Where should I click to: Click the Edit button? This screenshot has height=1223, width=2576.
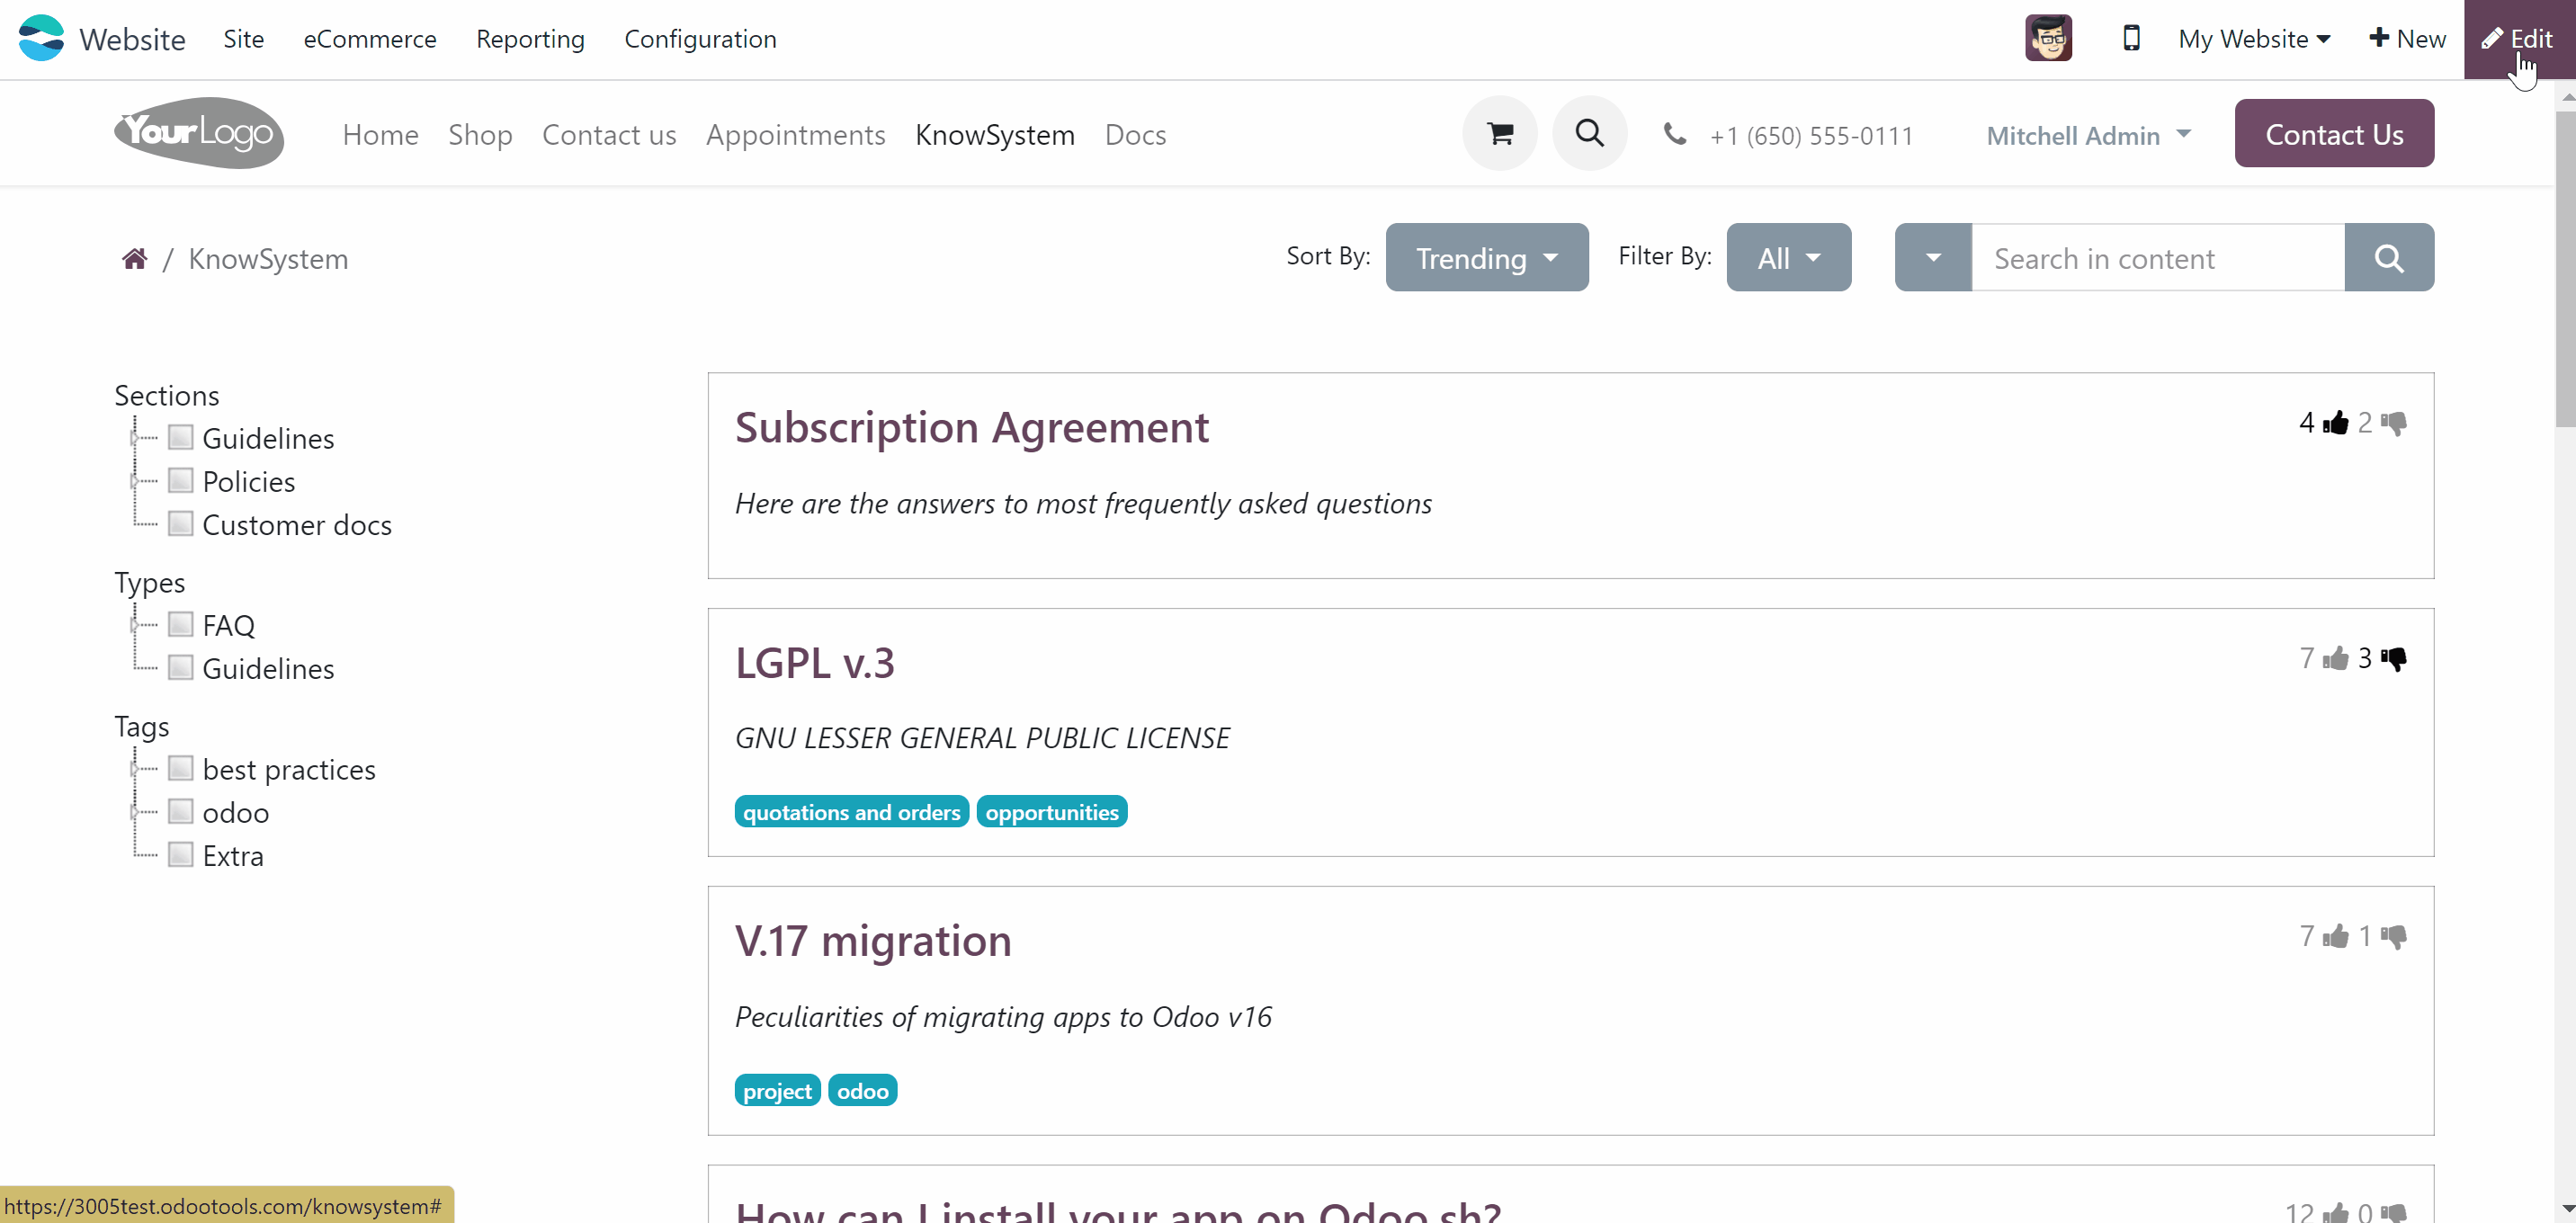2519,39
